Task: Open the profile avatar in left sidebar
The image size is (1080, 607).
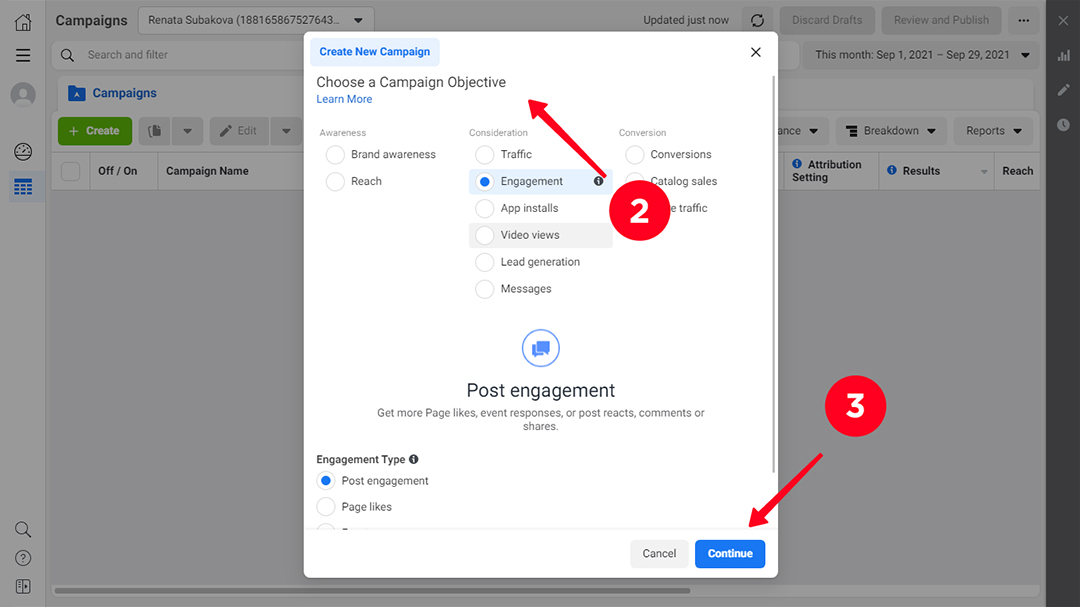Action: (x=23, y=94)
